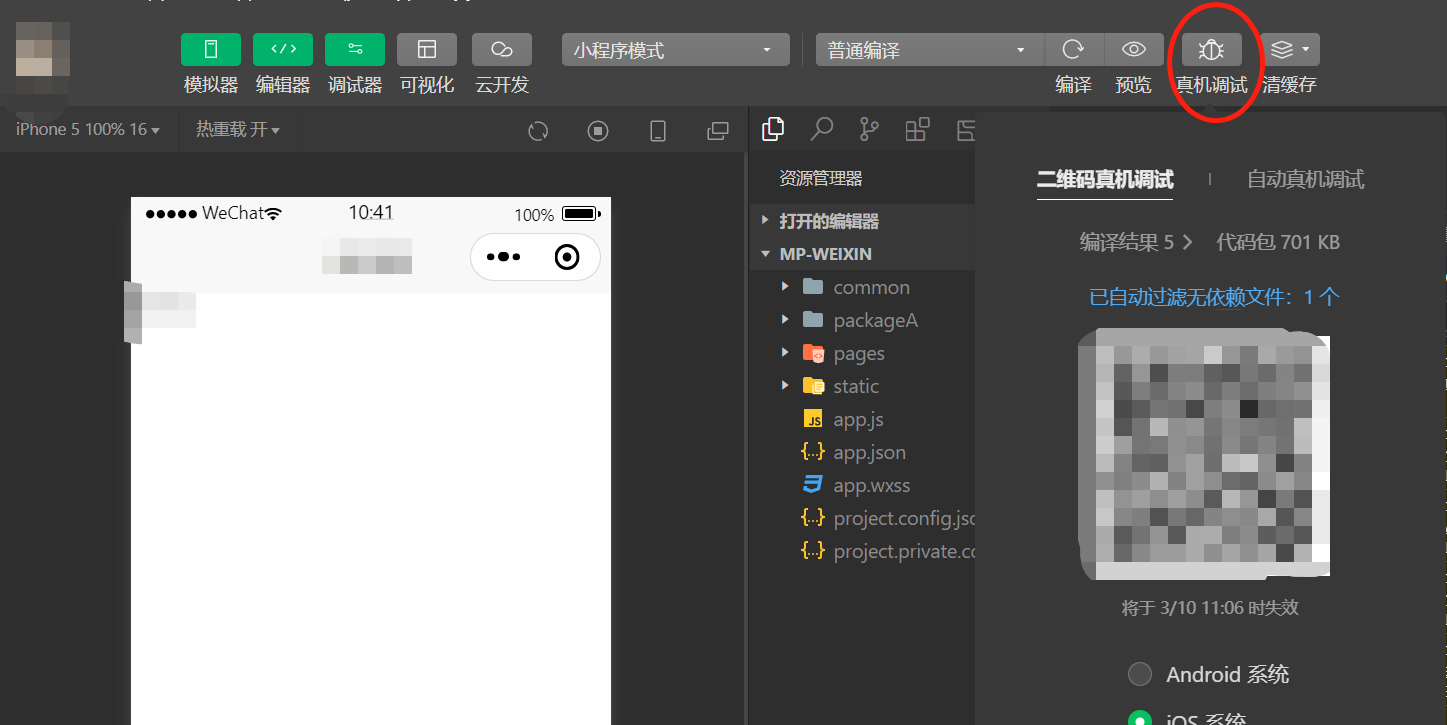Open the app.wxss file
The width and height of the screenshot is (1447, 725).
click(862, 485)
